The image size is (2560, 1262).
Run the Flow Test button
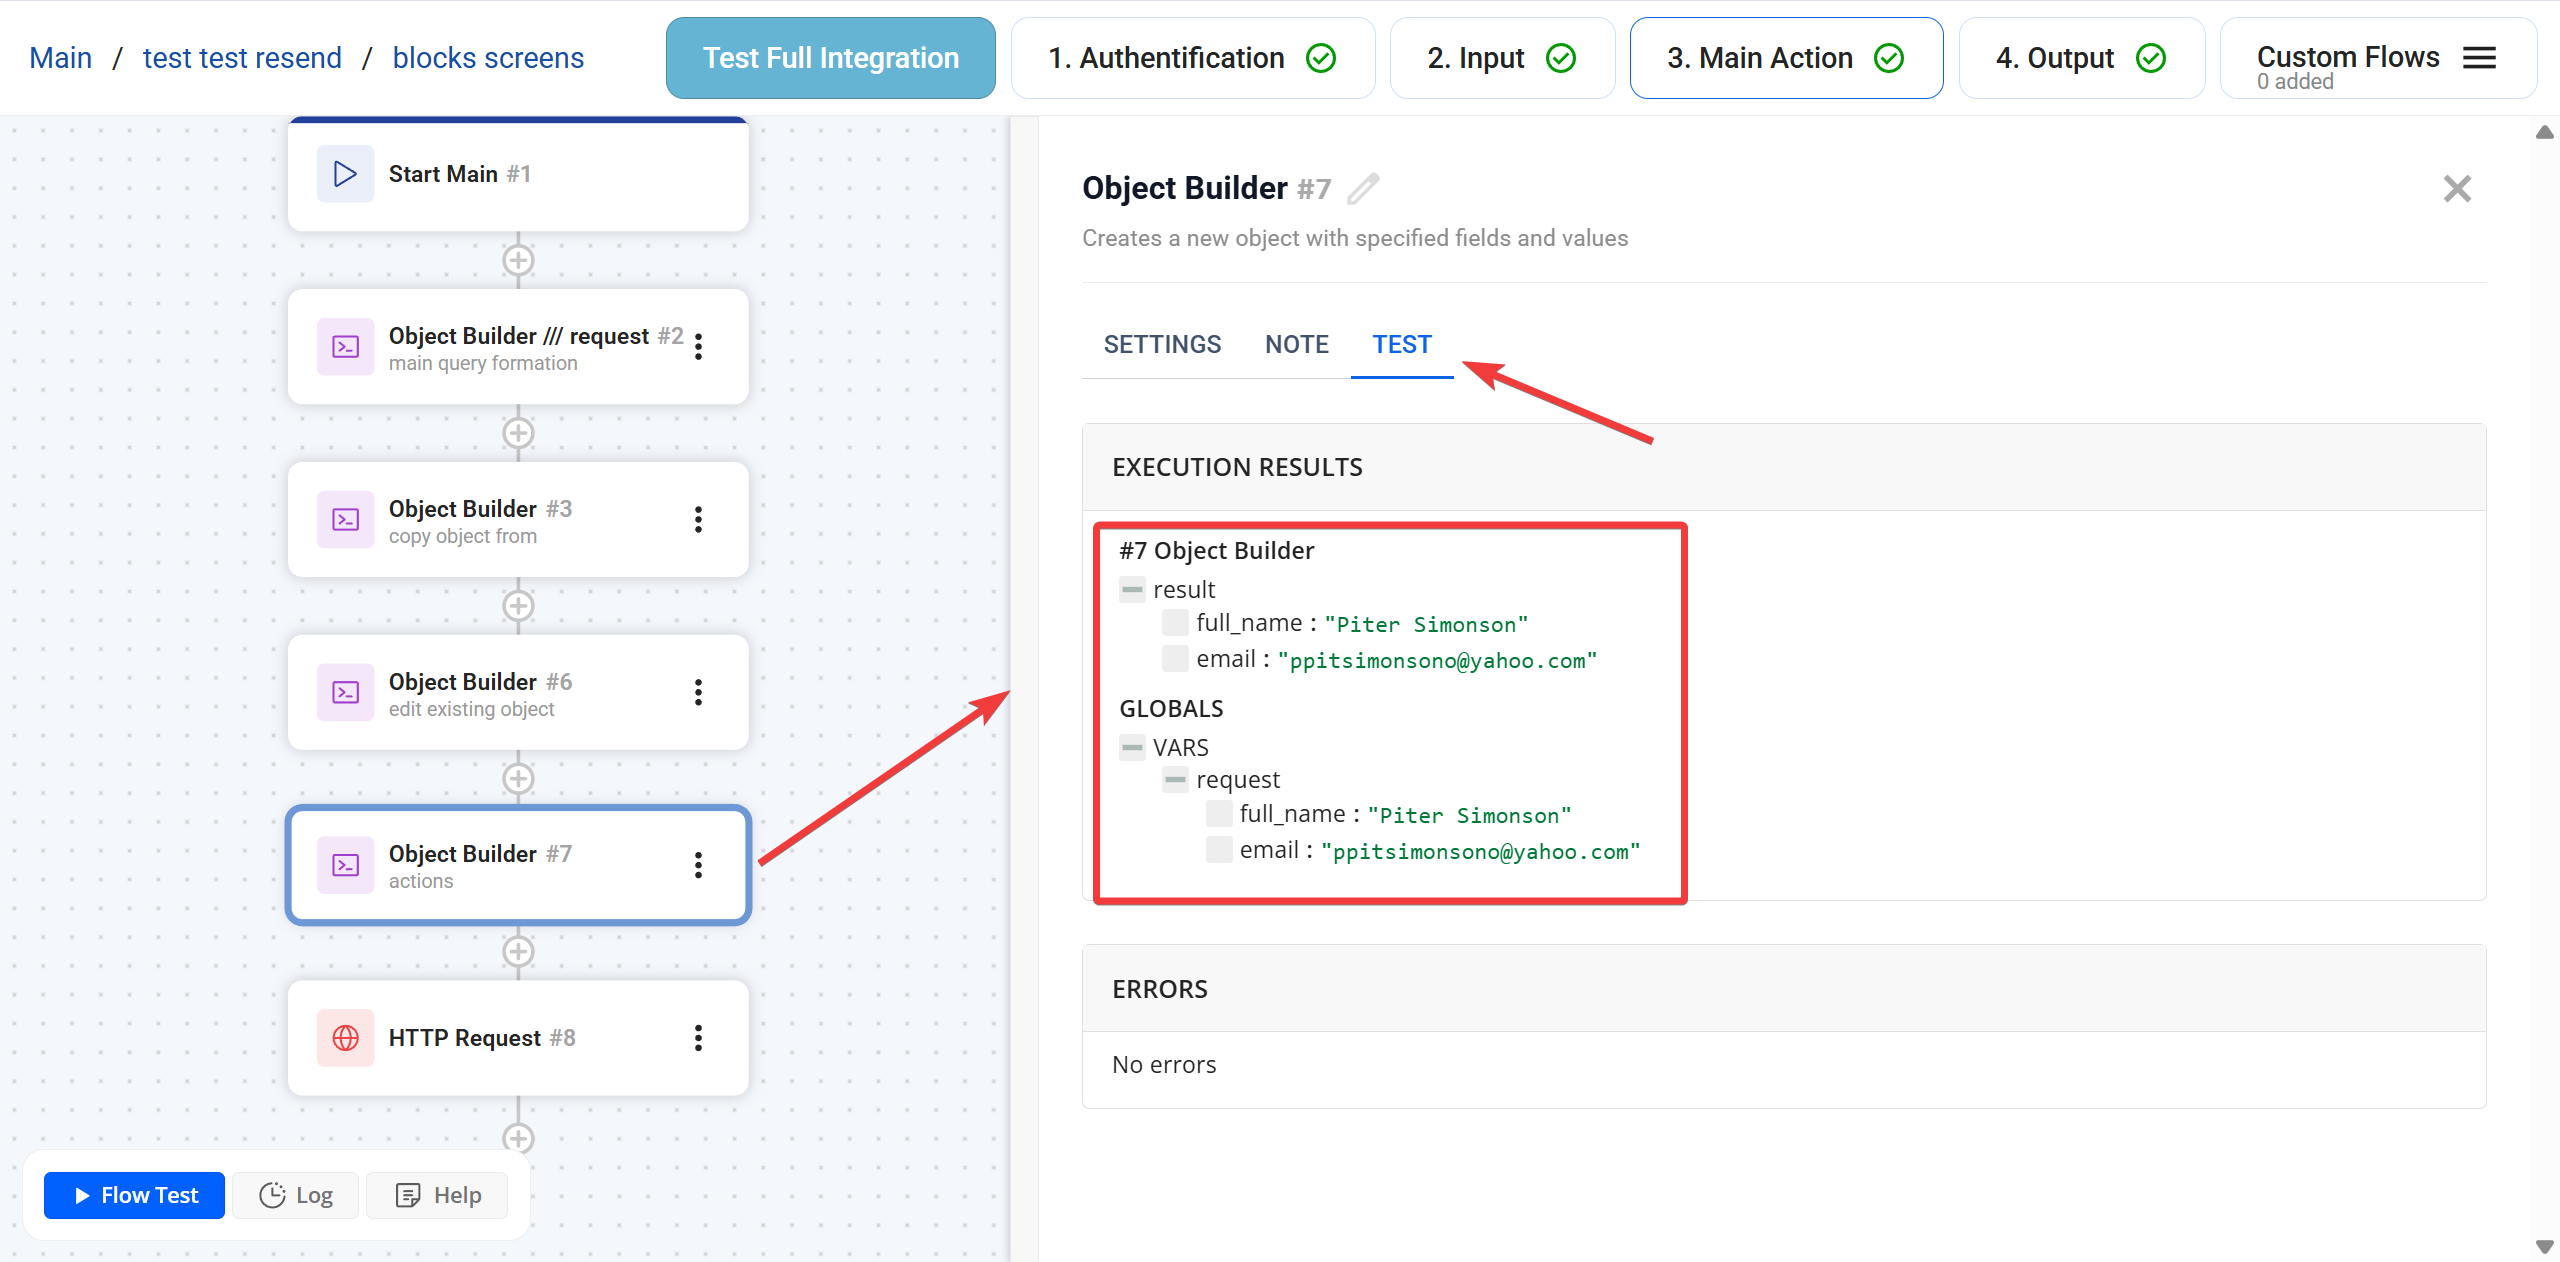[135, 1196]
